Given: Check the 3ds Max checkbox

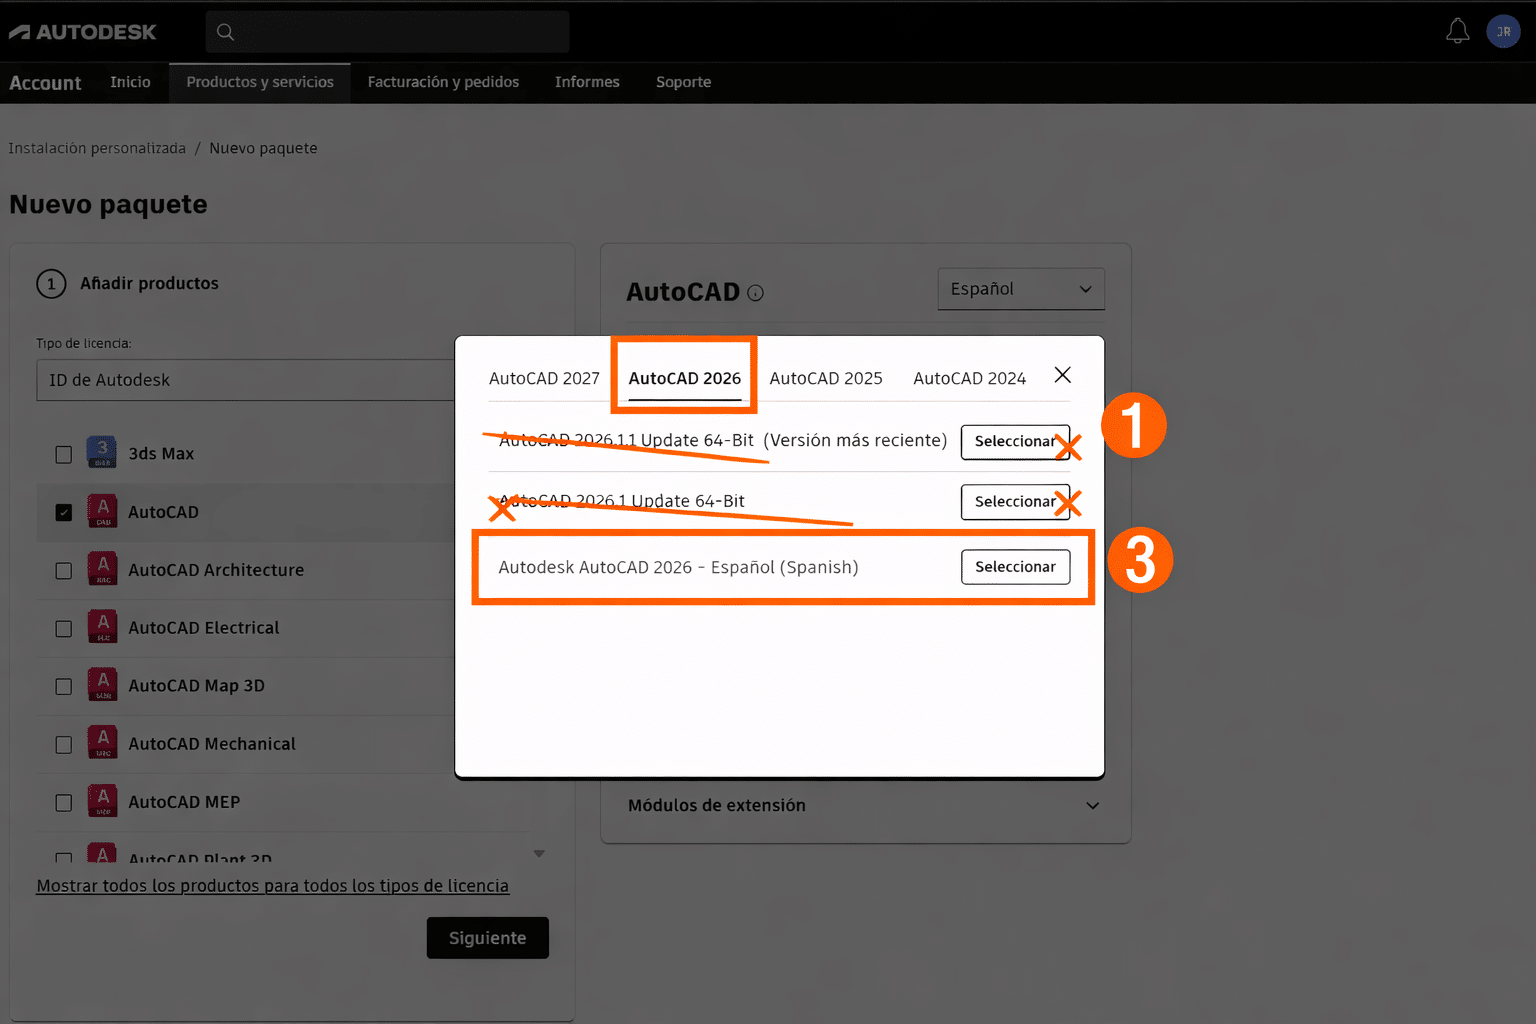Looking at the screenshot, I should pyautogui.click(x=63, y=453).
